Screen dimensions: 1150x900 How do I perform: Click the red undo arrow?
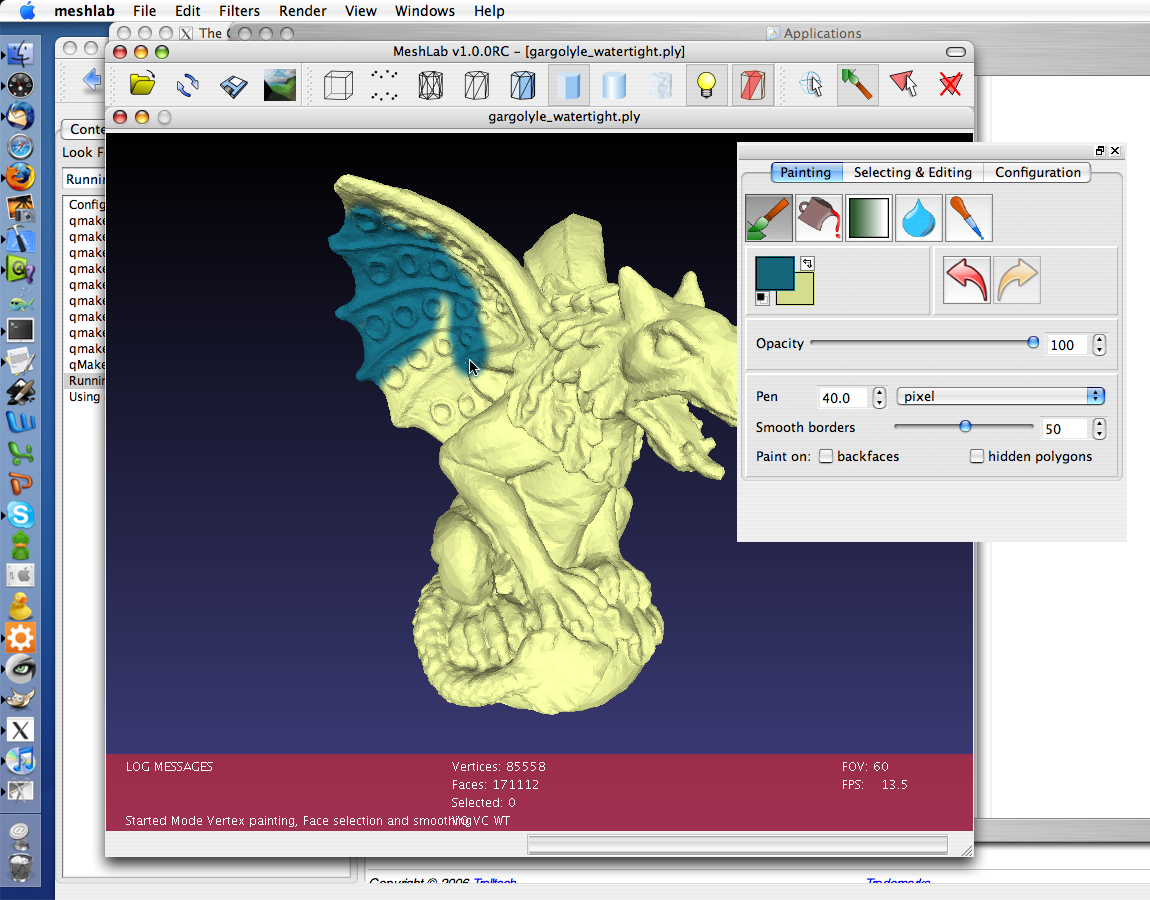click(x=966, y=280)
